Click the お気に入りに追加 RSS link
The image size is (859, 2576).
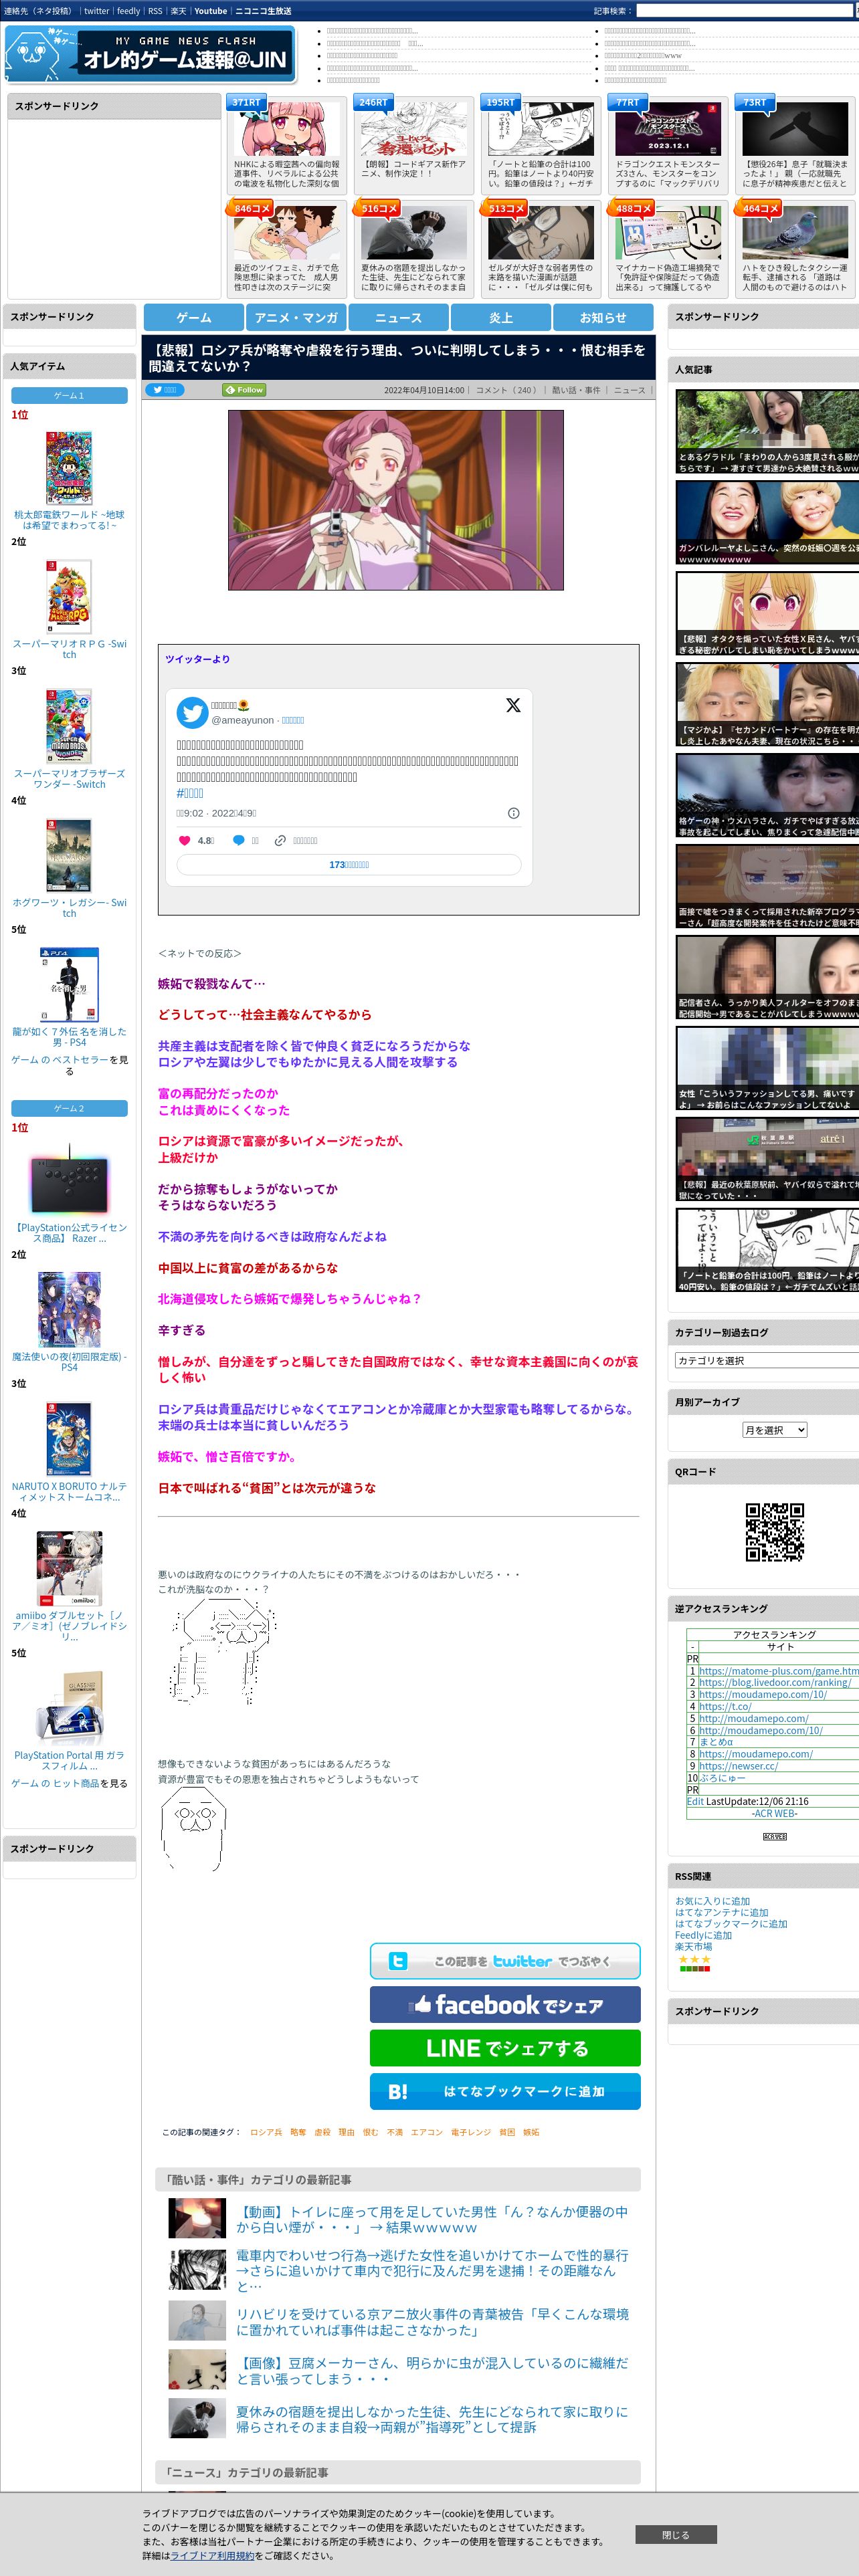point(712,1901)
